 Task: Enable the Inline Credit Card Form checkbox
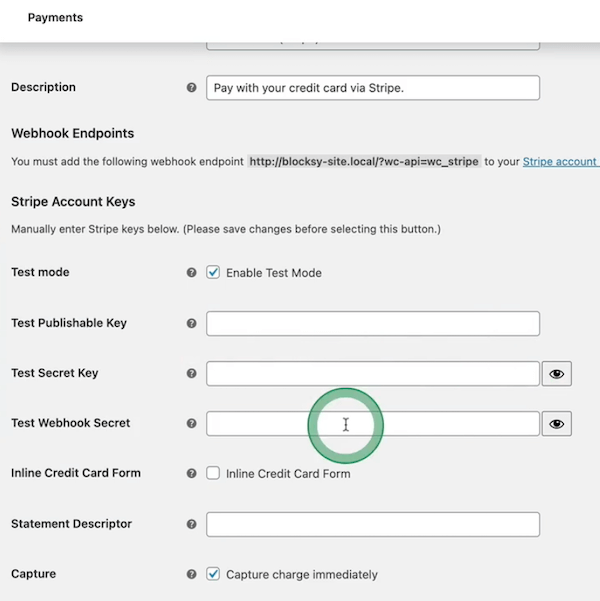pyautogui.click(x=213, y=474)
